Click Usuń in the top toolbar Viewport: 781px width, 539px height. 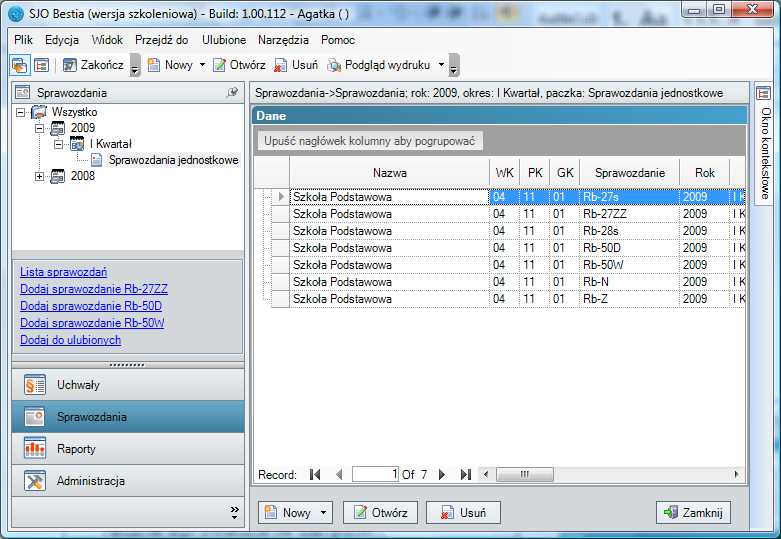pos(296,65)
